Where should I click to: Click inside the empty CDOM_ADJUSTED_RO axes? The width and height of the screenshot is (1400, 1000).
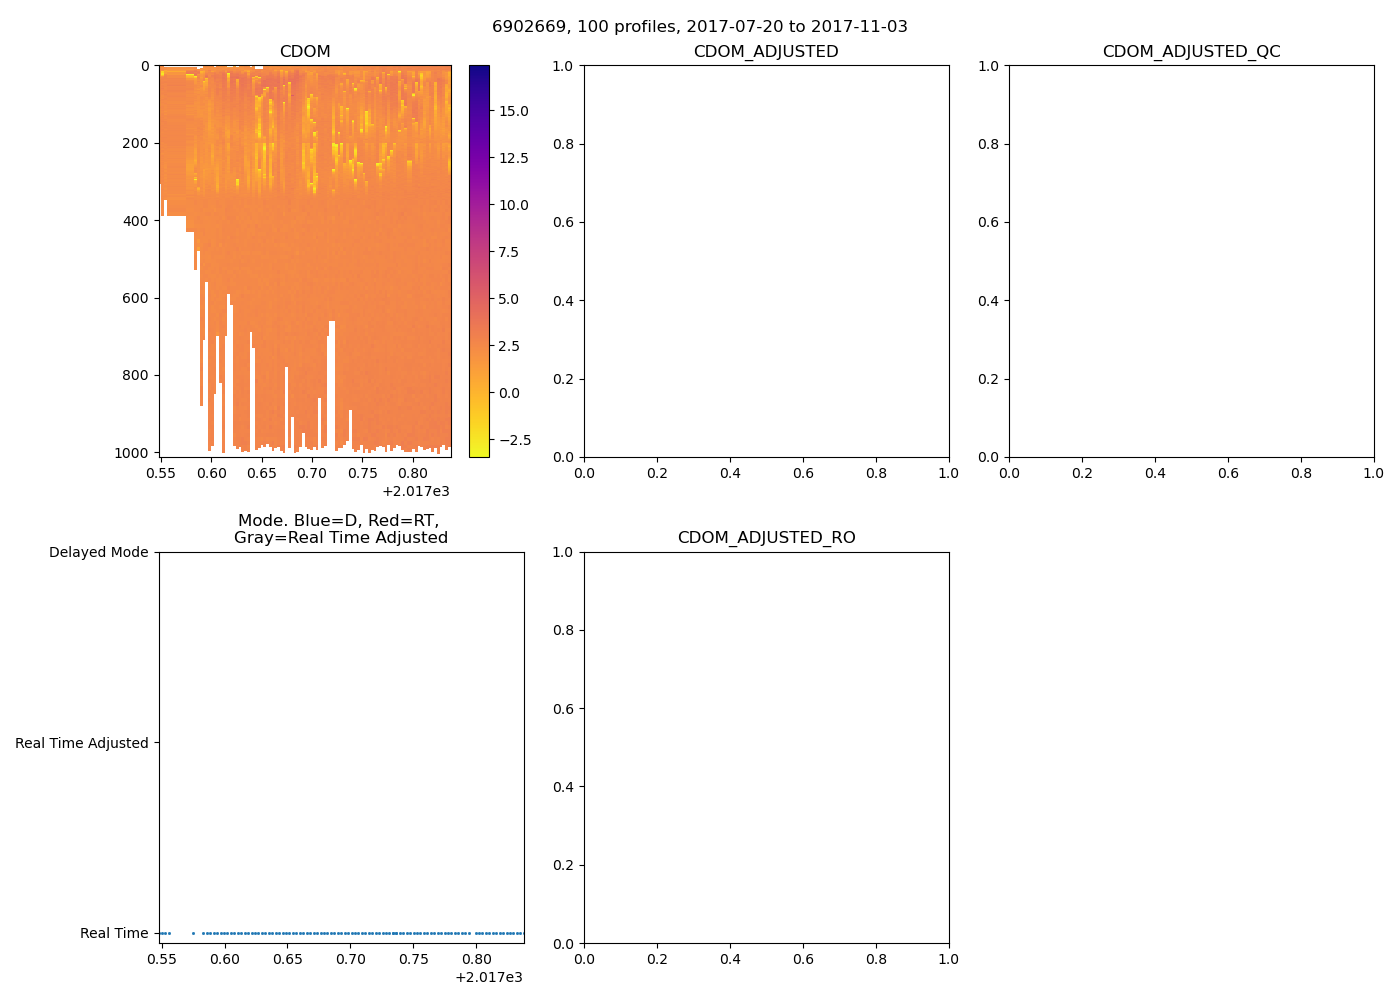[x=766, y=748]
